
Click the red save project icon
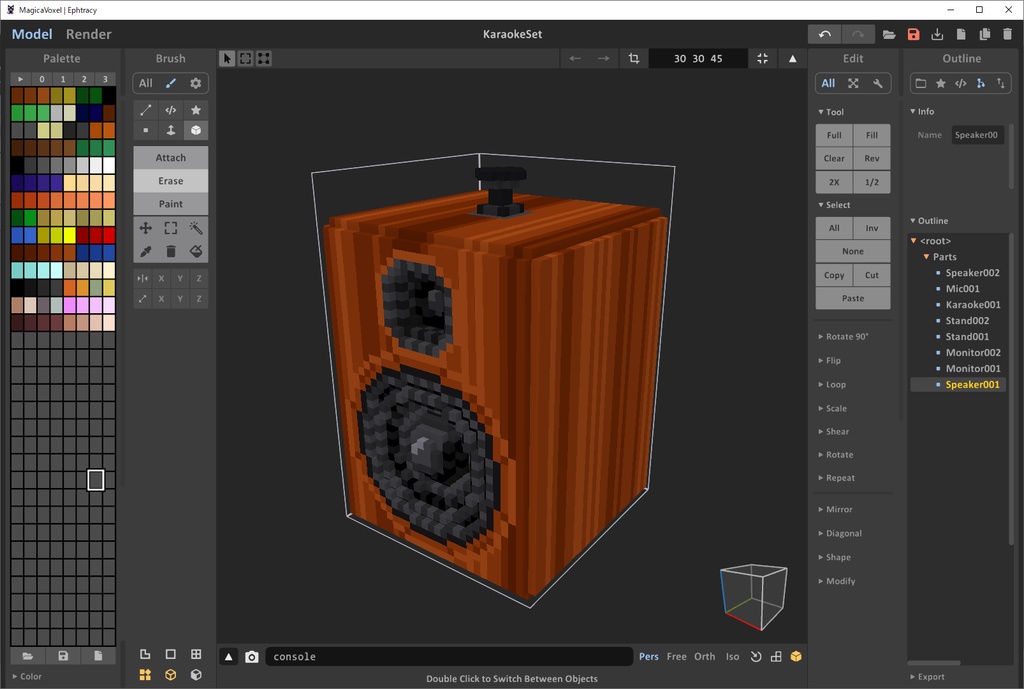913,34
